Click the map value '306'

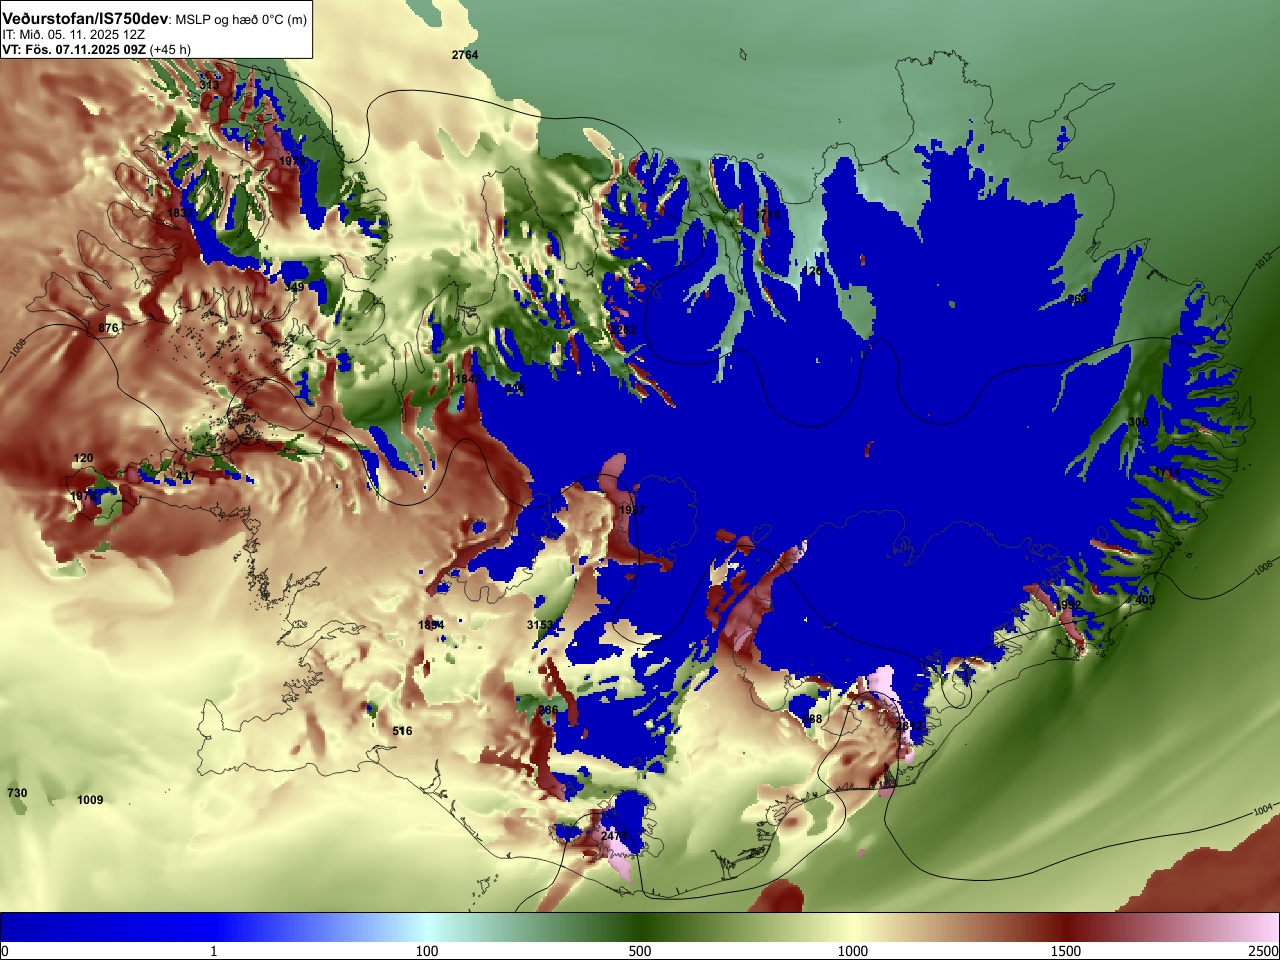pyautogui.click(x=1138, y=423)
